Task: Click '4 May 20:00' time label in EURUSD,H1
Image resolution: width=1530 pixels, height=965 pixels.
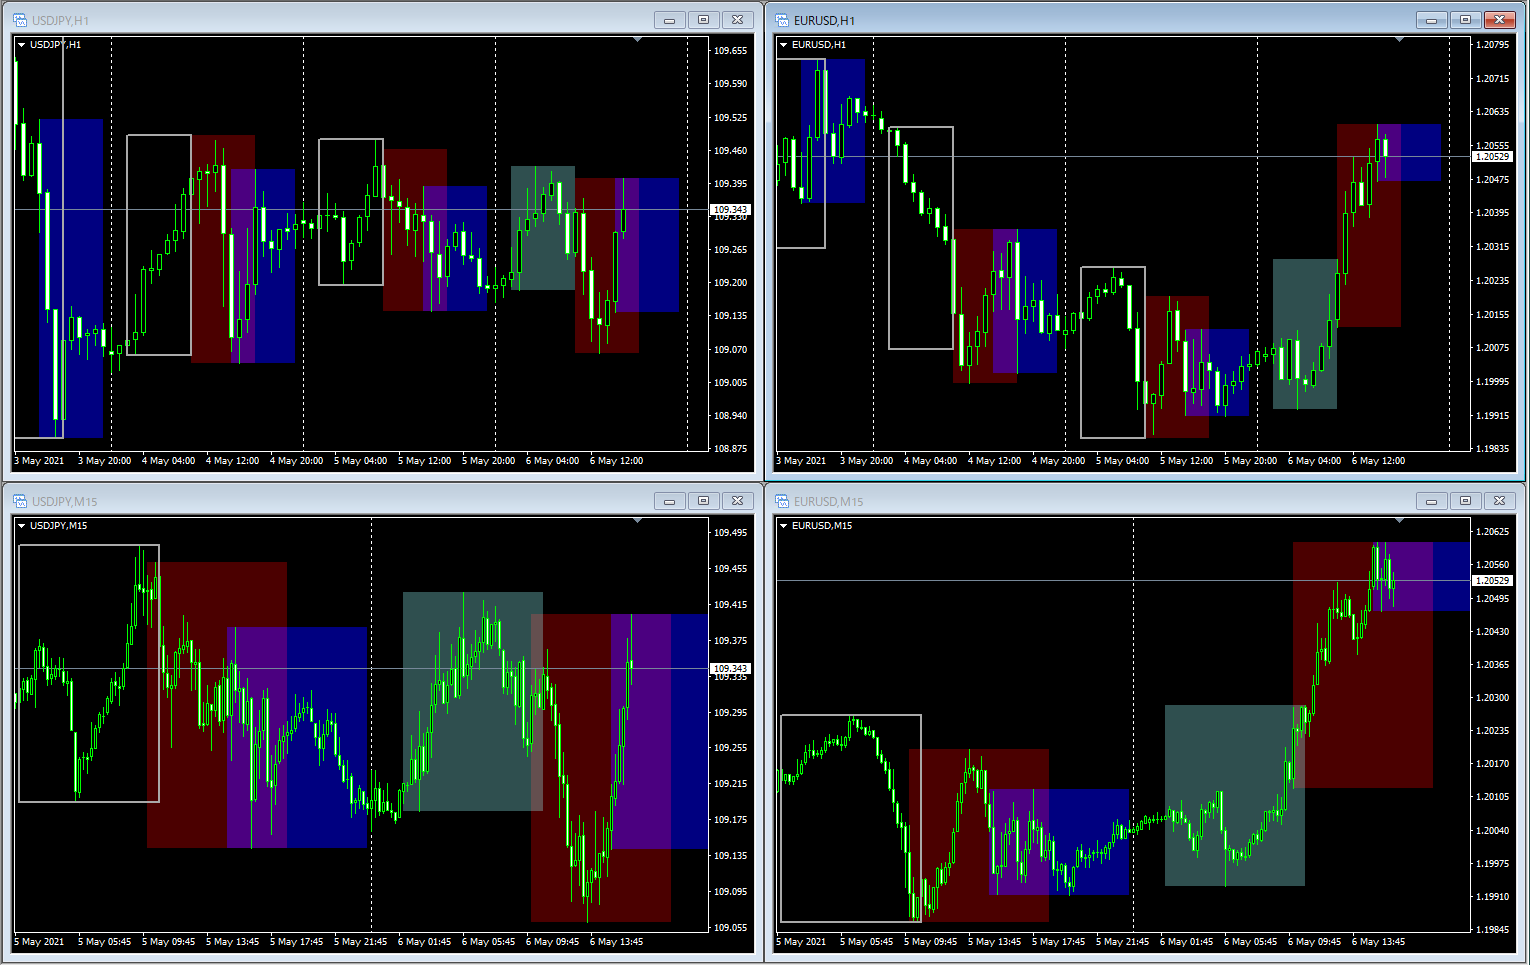Action: [1058, 461]
